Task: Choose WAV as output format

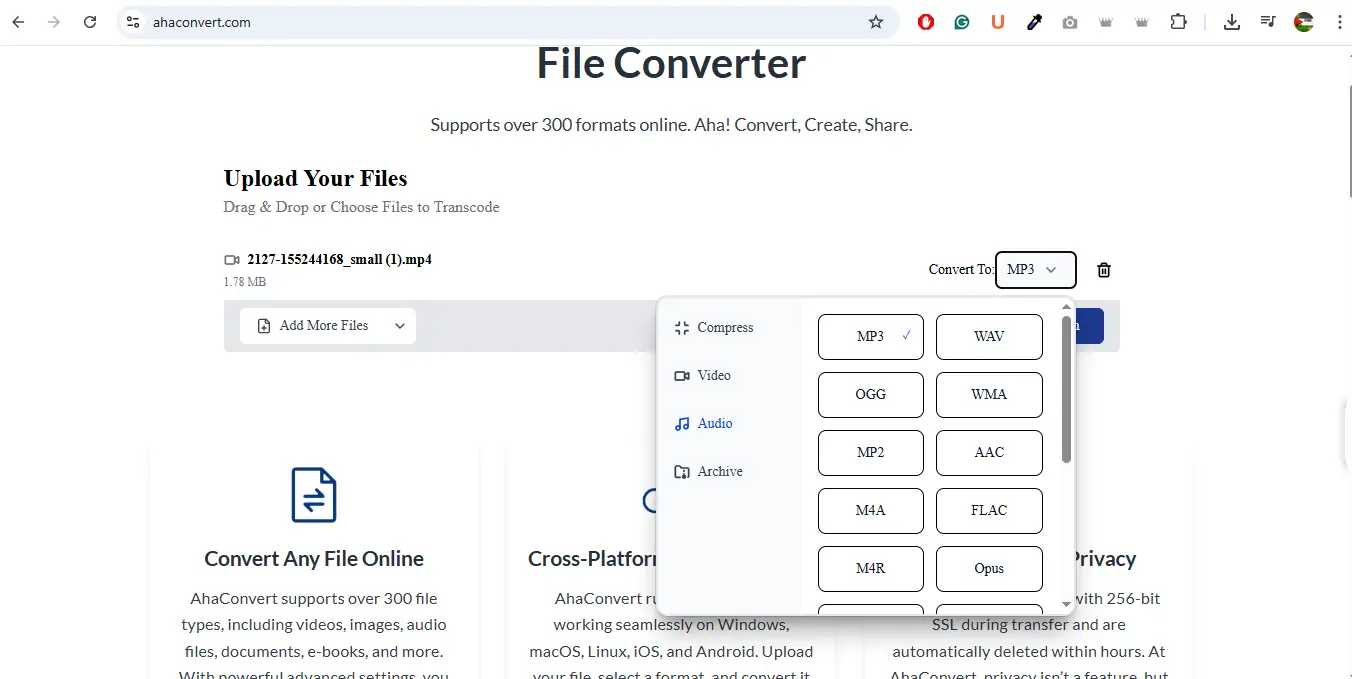Action: click(989, 337)
